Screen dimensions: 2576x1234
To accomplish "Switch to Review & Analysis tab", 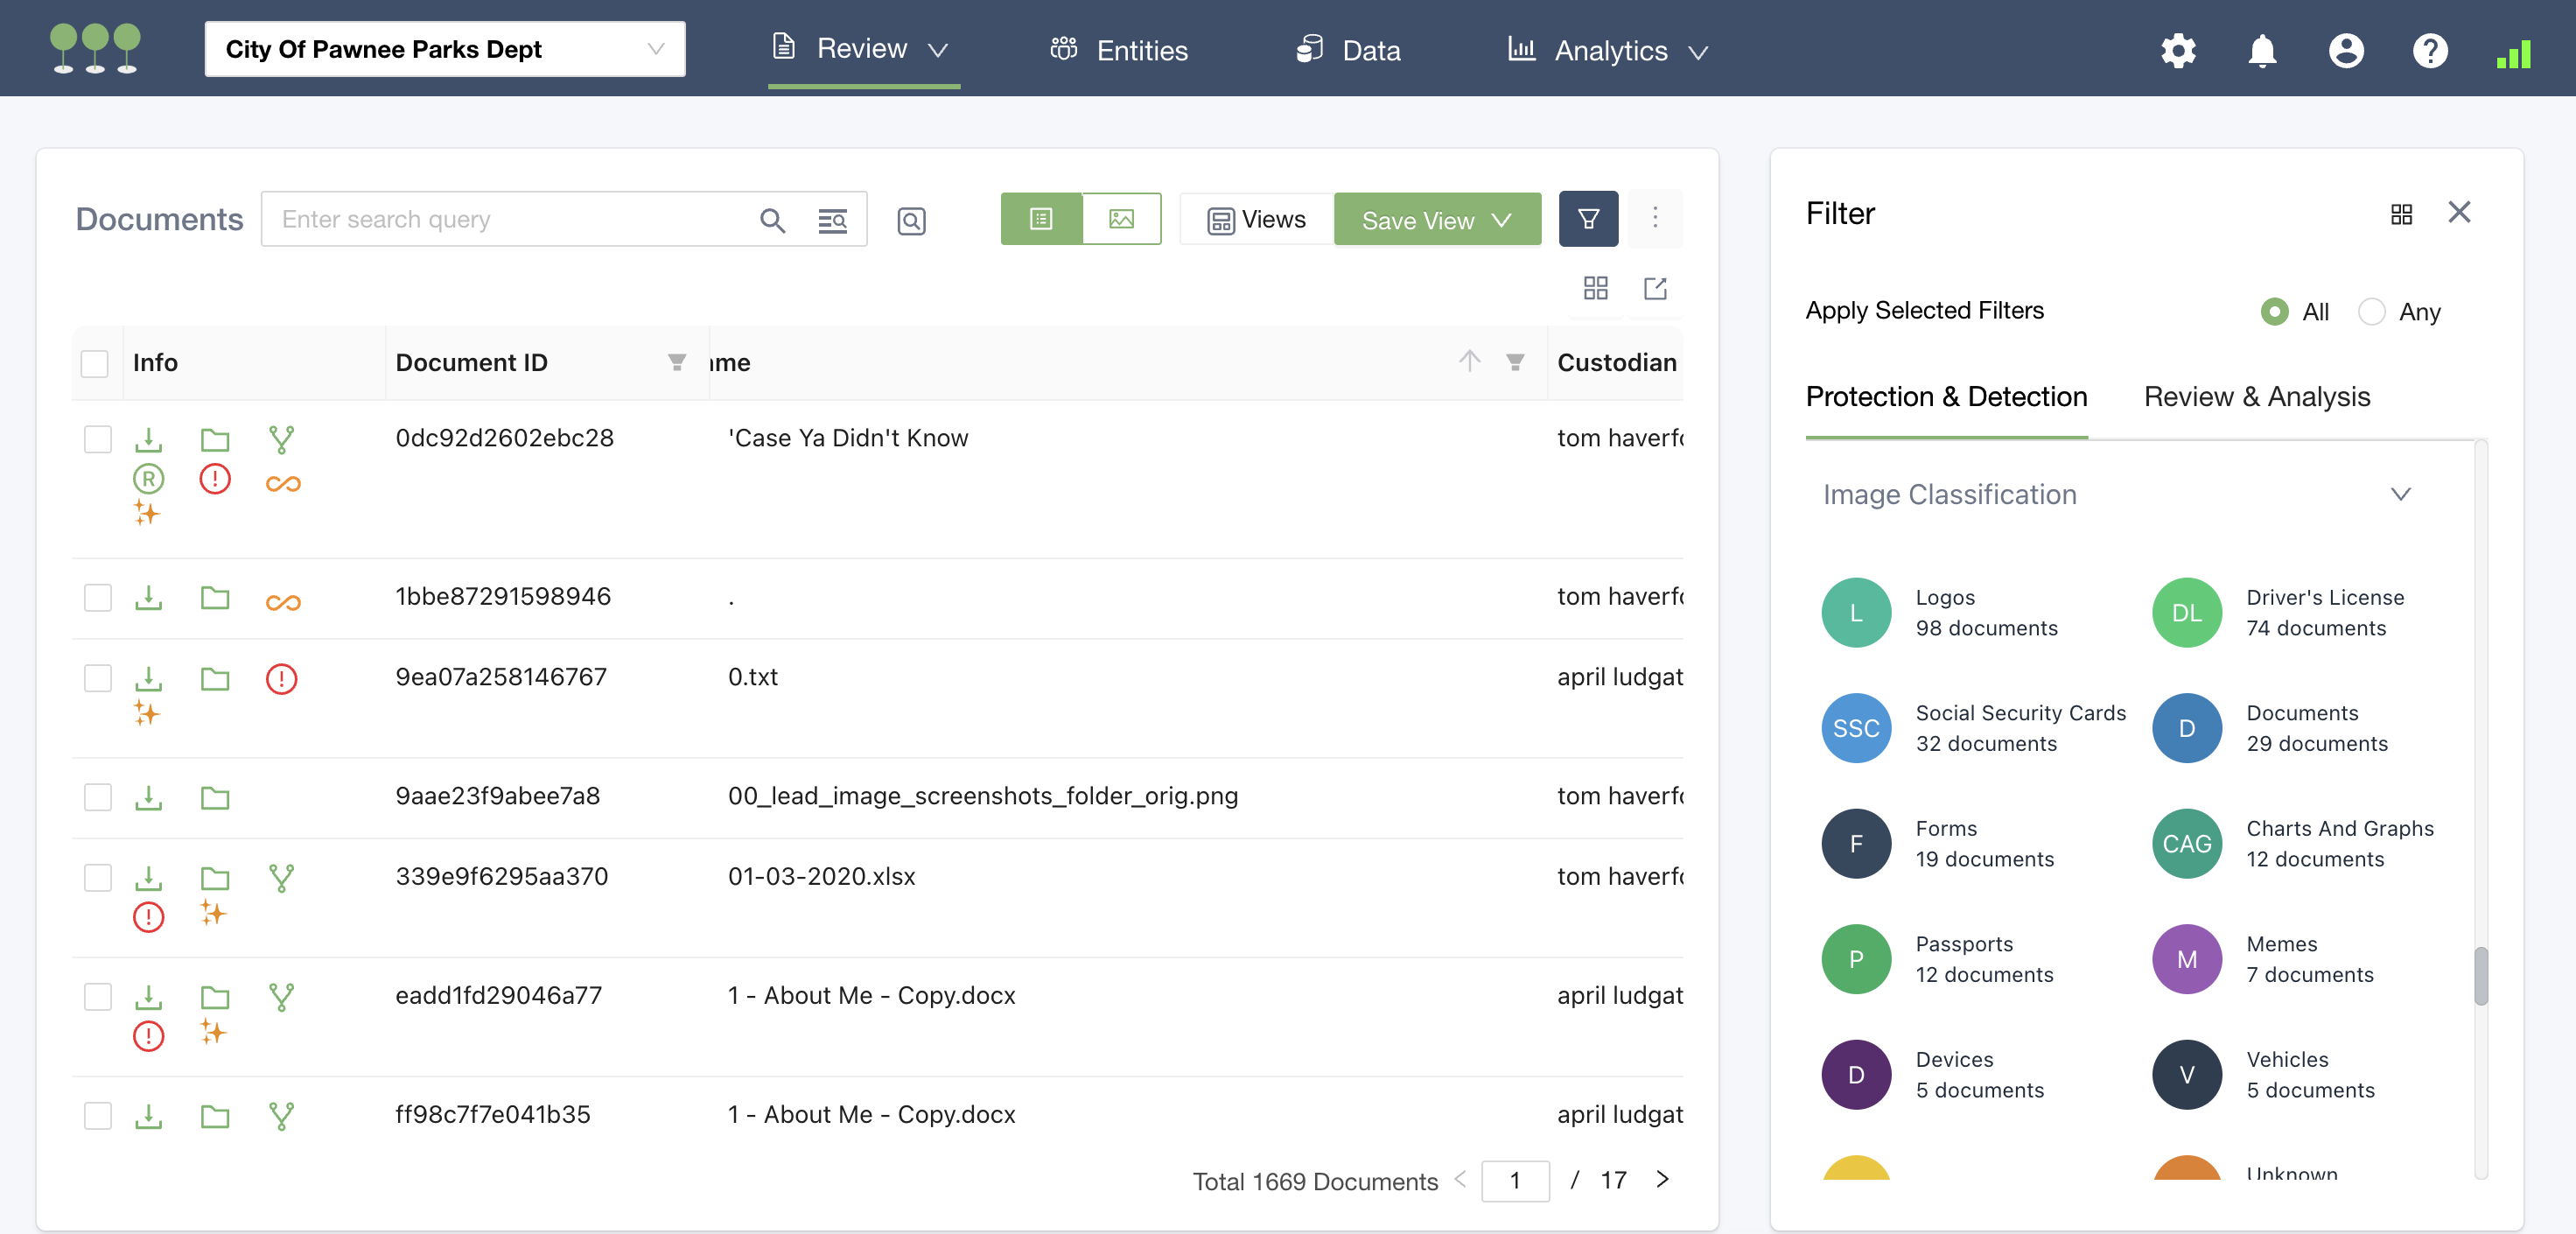I will click(x=2256, y=397).
